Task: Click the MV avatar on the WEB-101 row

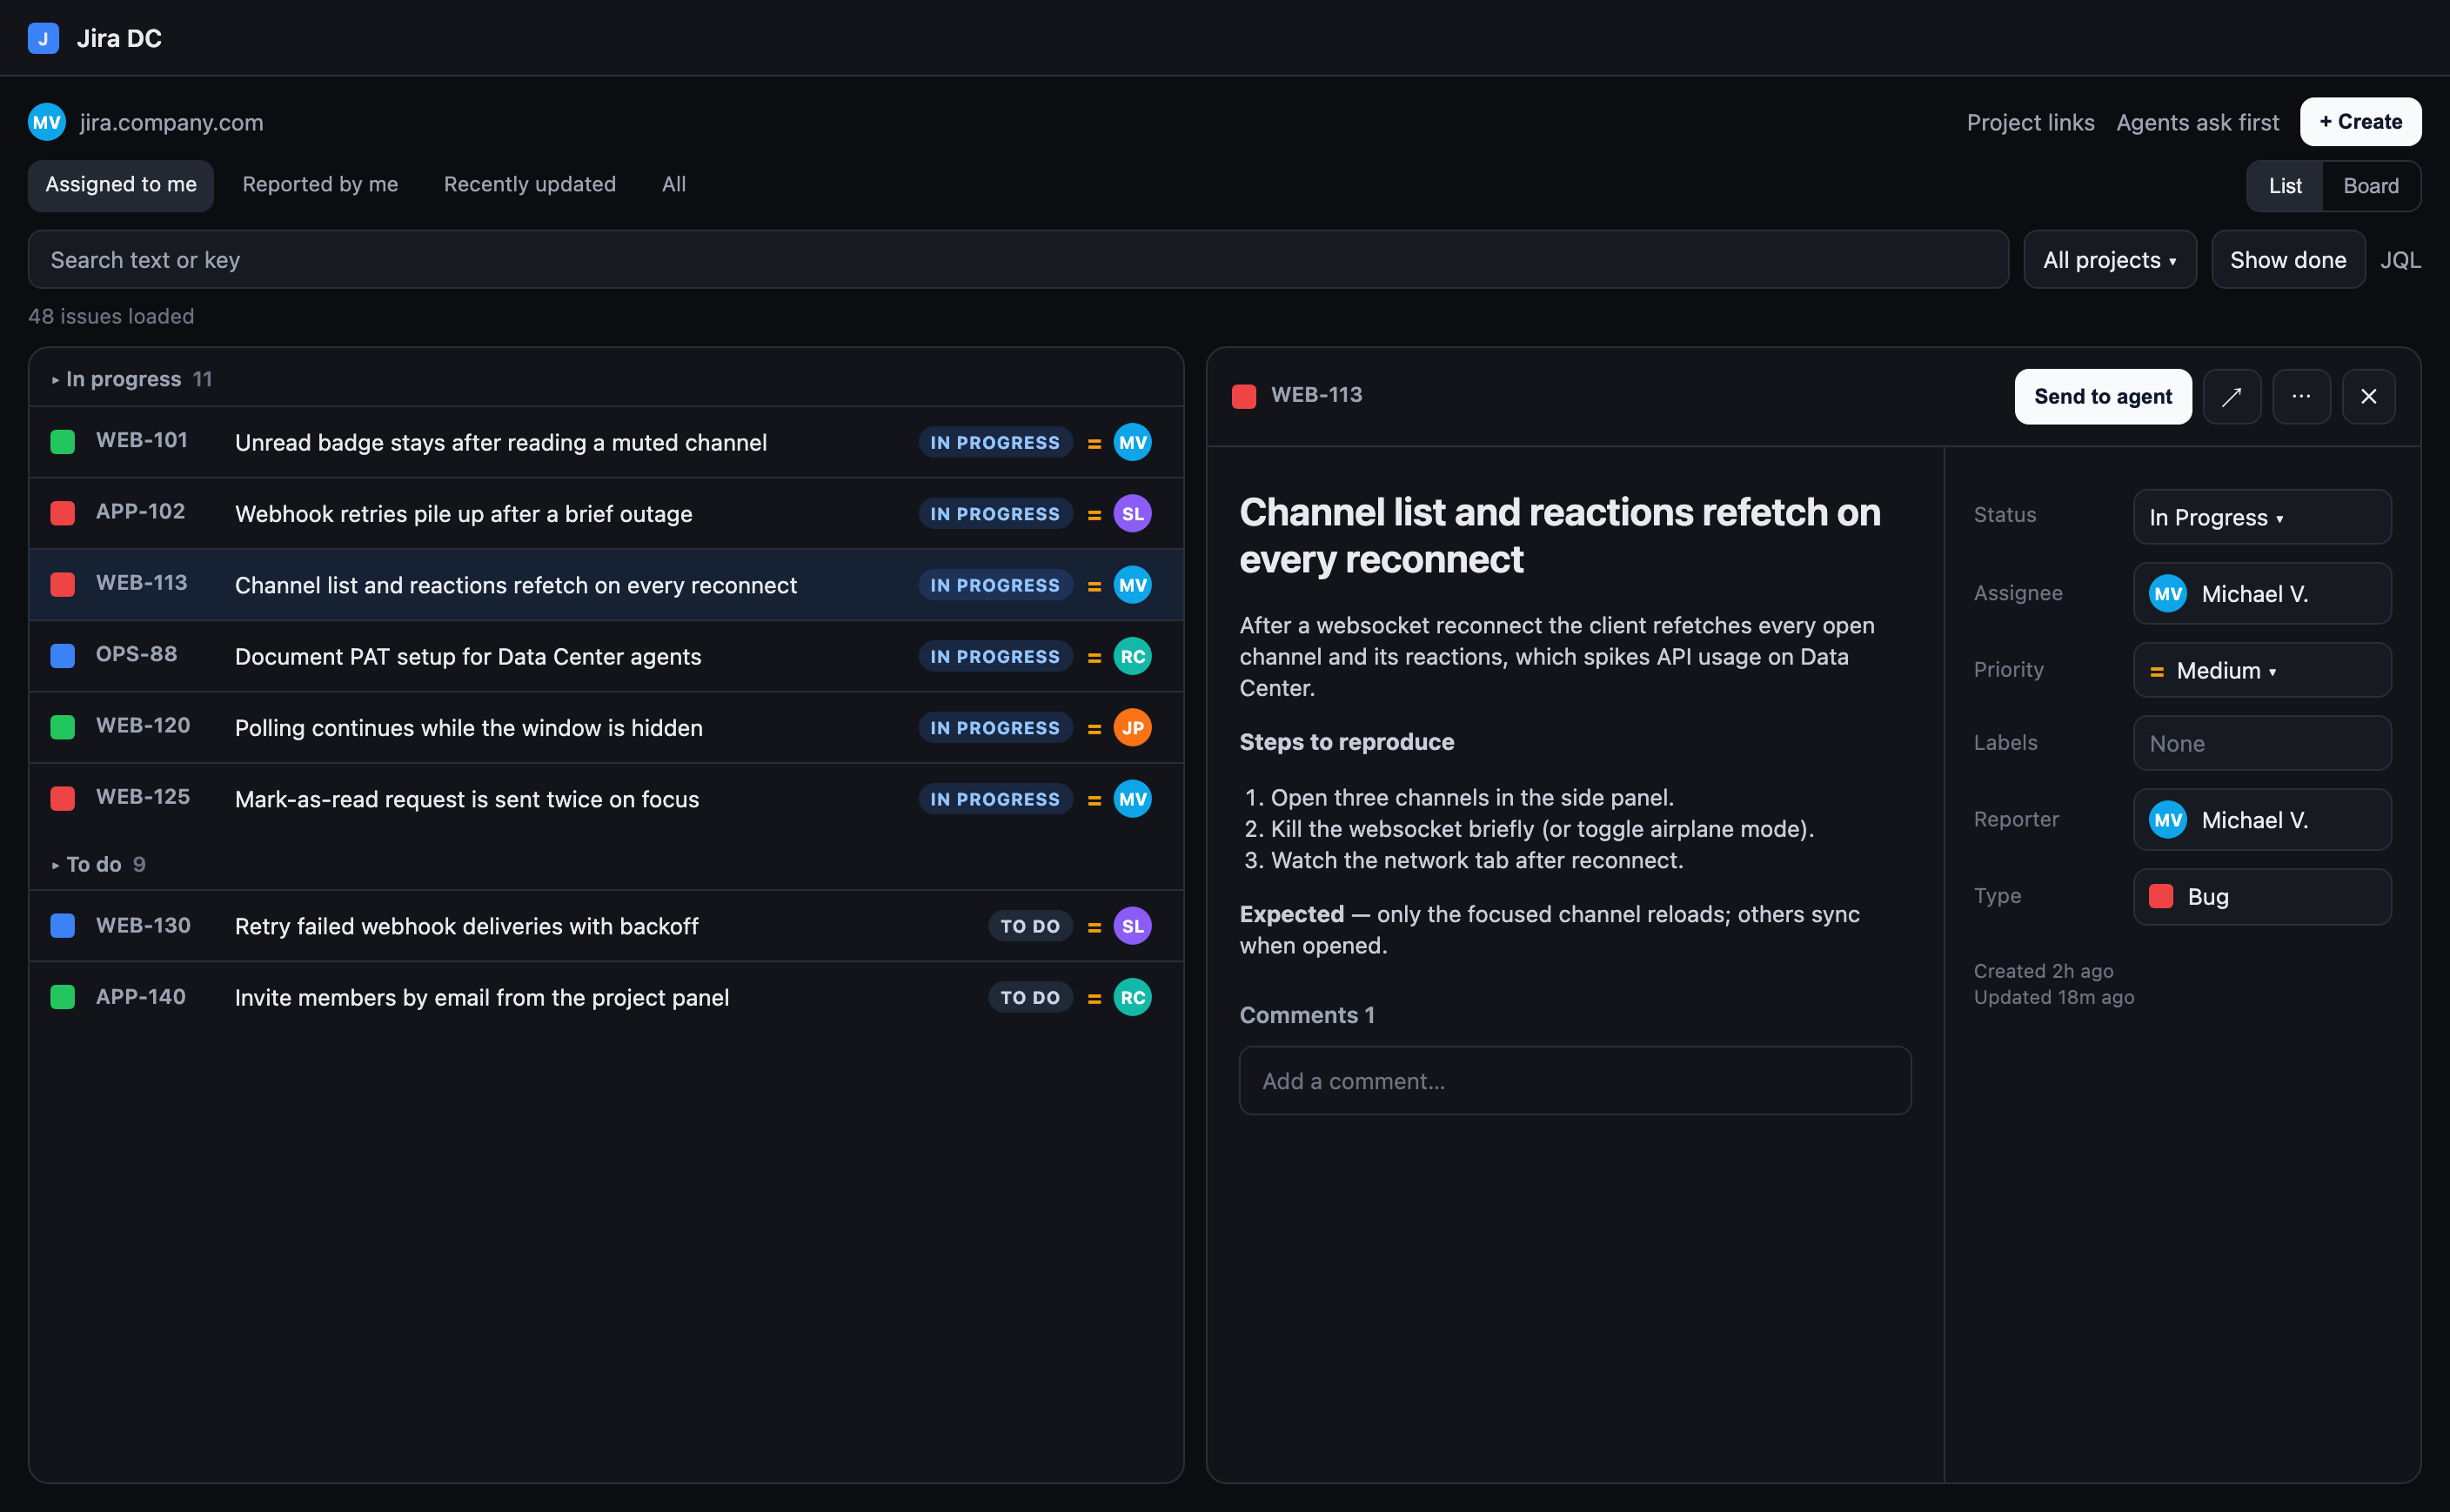Action: click(1132, 442)
